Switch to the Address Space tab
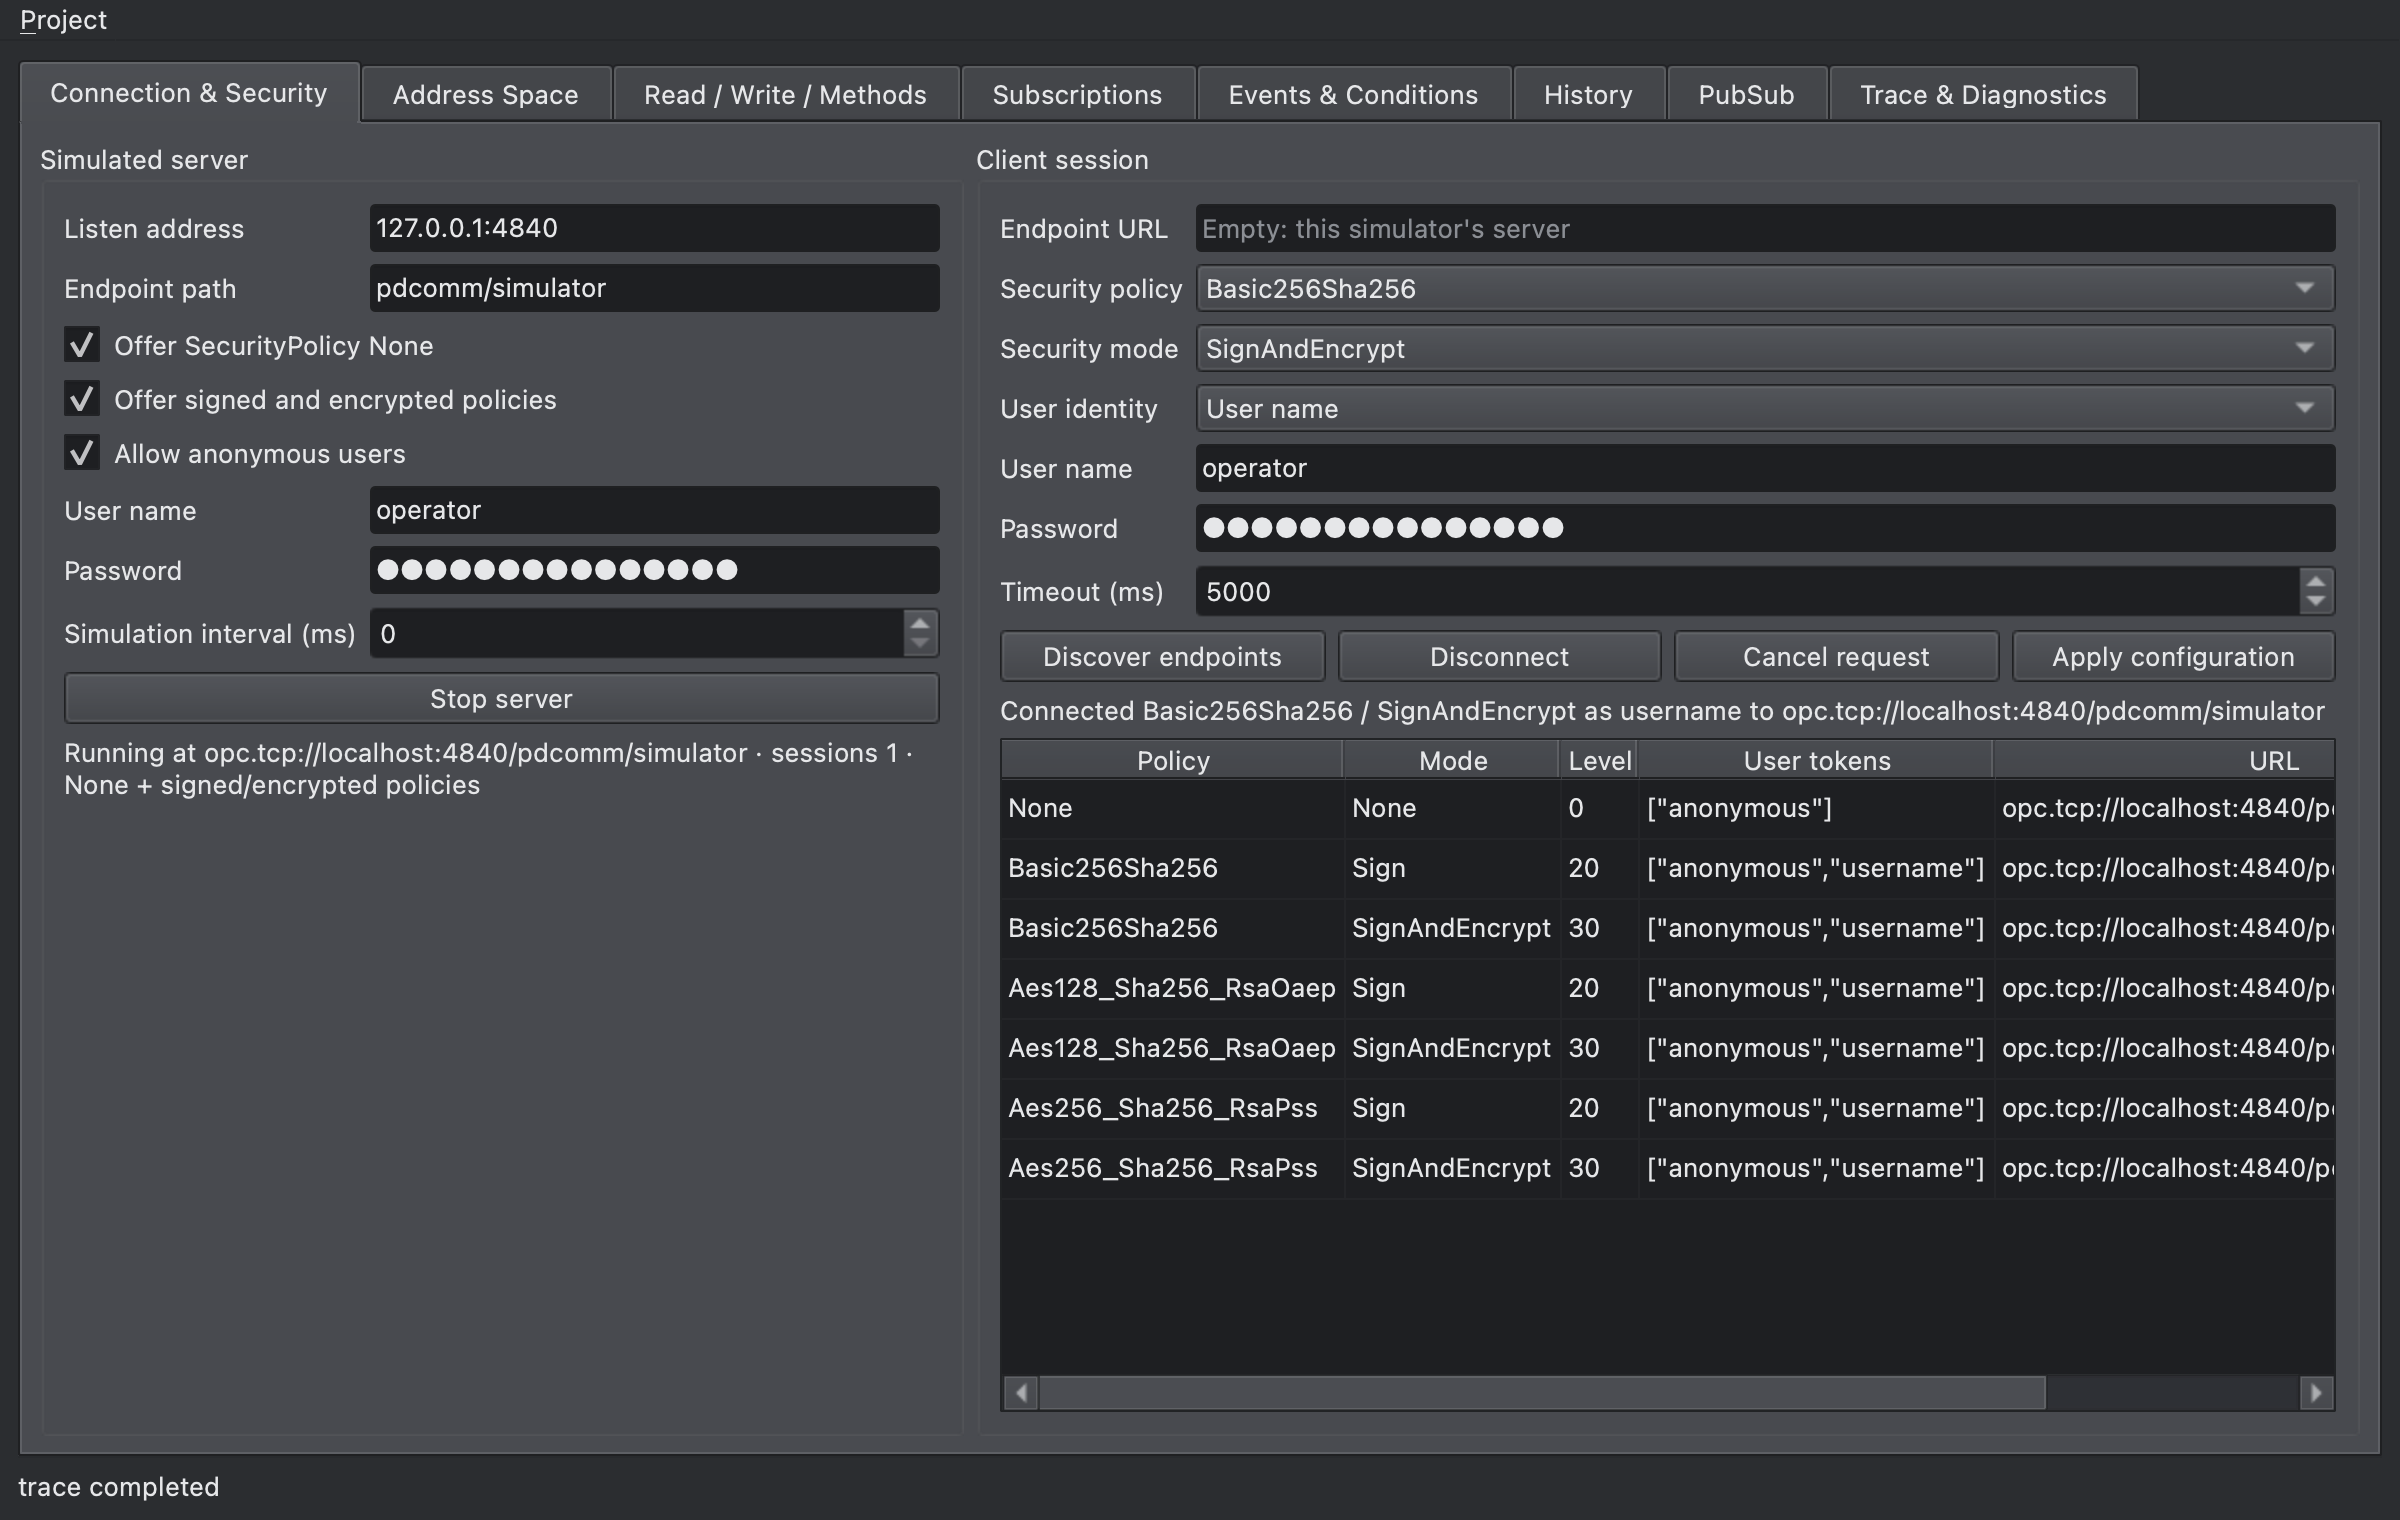Image resolution: width=2400 pixels, height=1520 pixels. point(485,94)
